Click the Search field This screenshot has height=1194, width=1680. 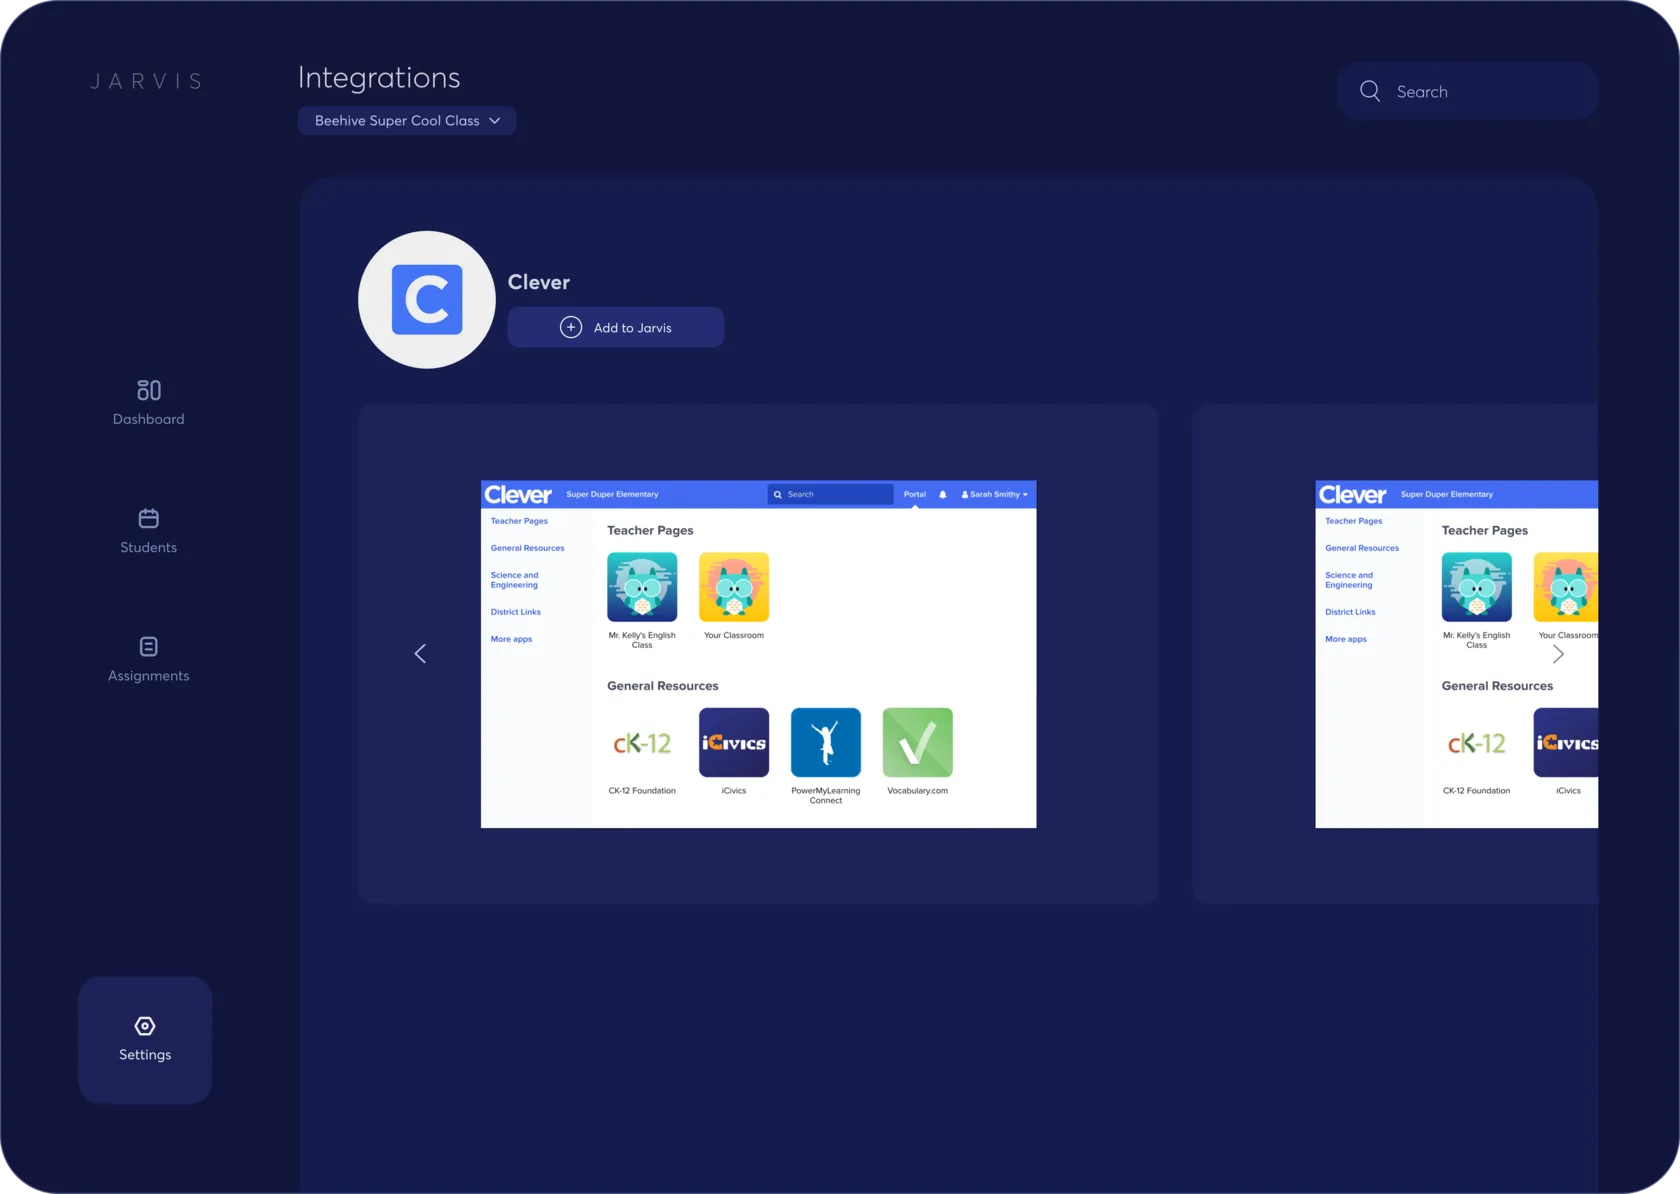[x=1467, y=91]
